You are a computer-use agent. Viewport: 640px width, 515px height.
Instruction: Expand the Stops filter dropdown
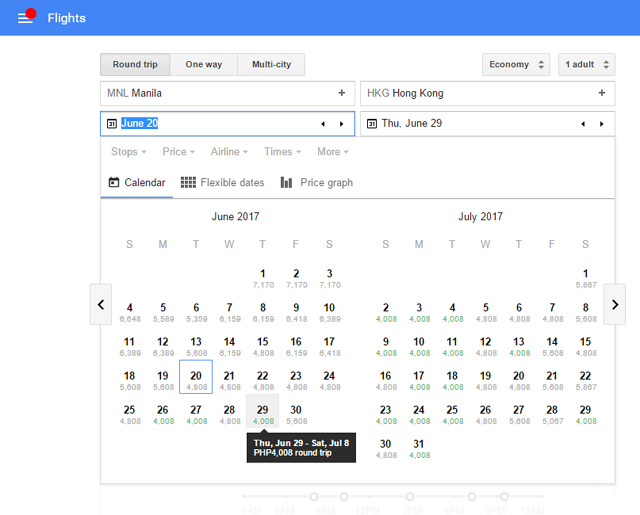tap(129, 152)
